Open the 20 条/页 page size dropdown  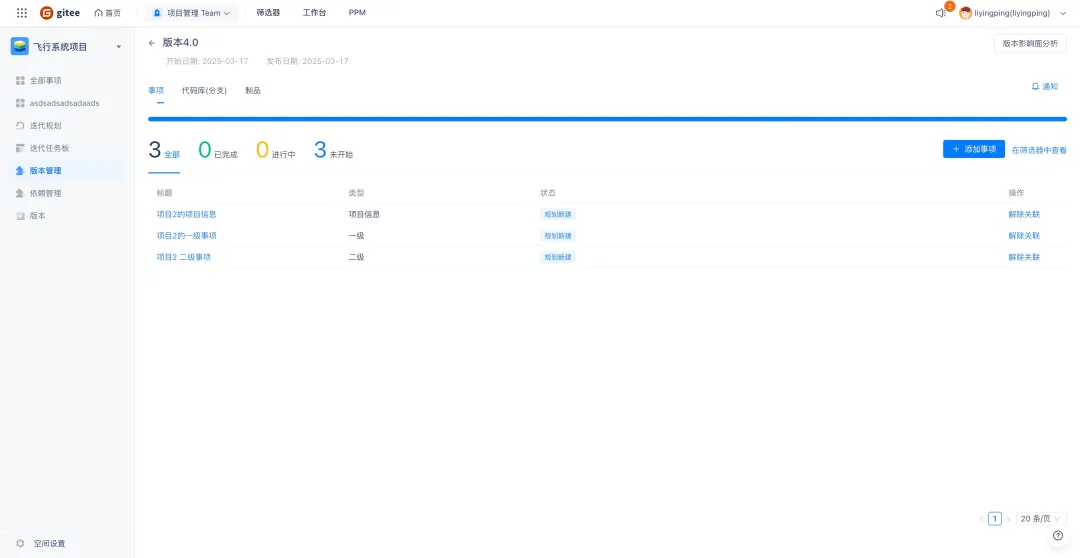pyautogui.click(x=1041, y=519)
